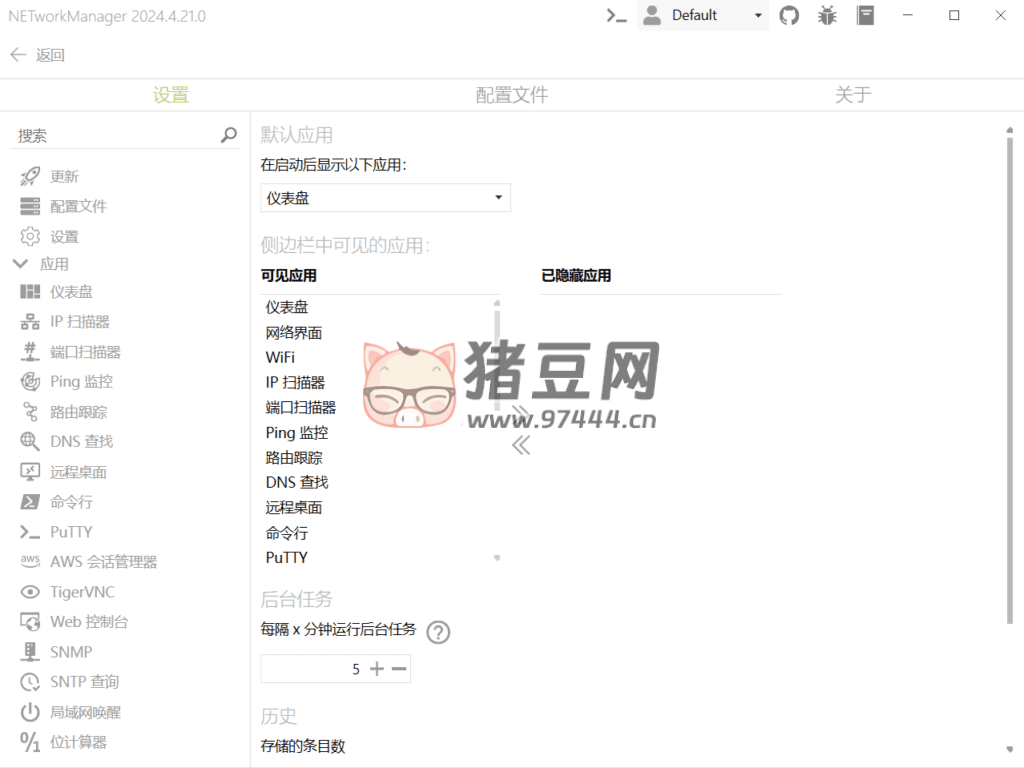Increase background task minutes with plus
The width and height of the screenshot is (1024, 768).
(x=377, y=669)
